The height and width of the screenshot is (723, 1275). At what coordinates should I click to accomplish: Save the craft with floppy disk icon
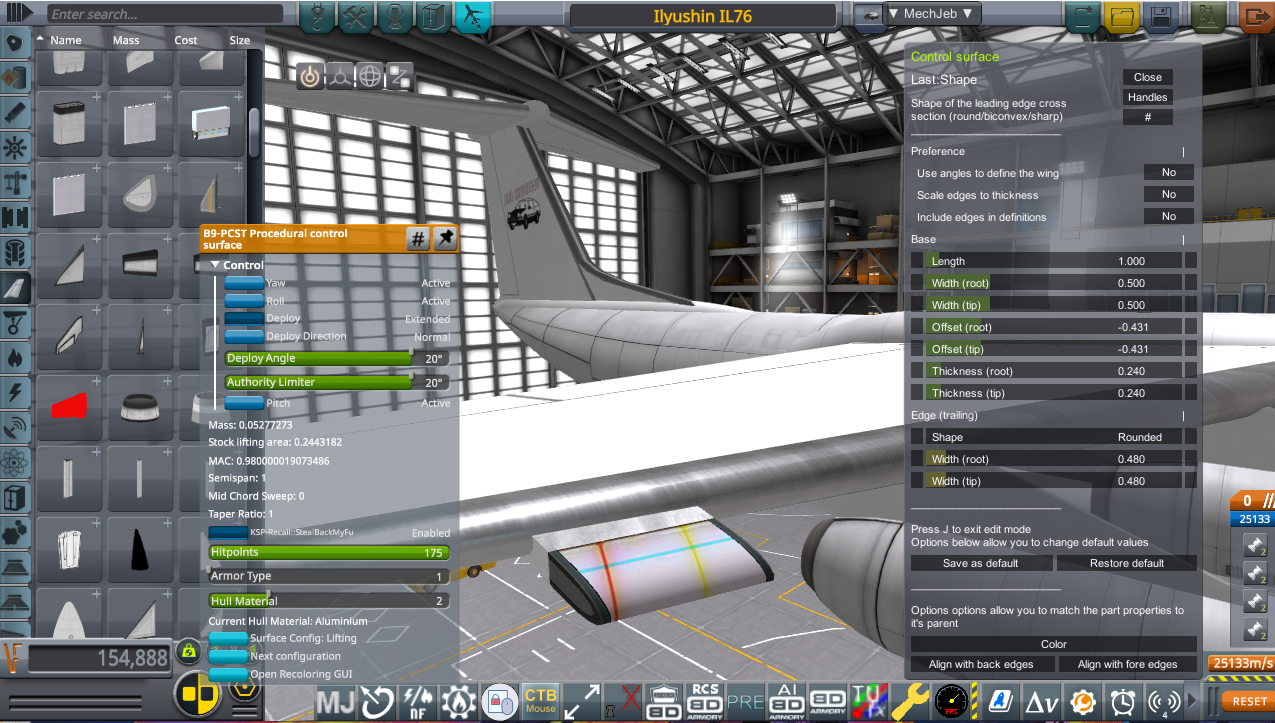(1160, 16)
